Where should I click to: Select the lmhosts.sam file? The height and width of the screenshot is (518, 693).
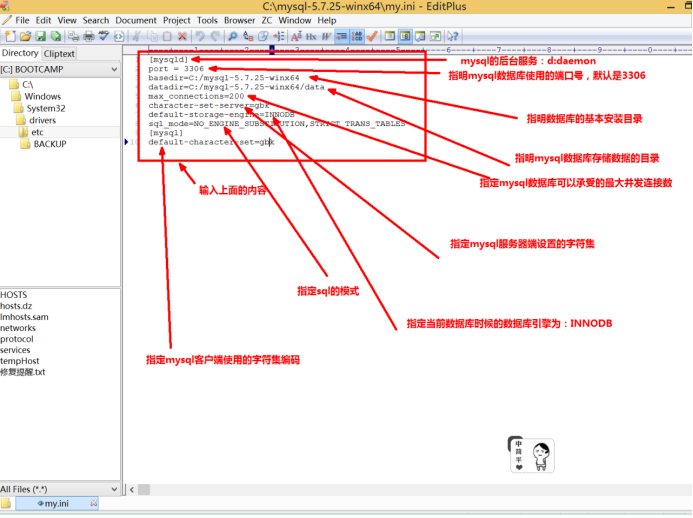coord(24,317)
